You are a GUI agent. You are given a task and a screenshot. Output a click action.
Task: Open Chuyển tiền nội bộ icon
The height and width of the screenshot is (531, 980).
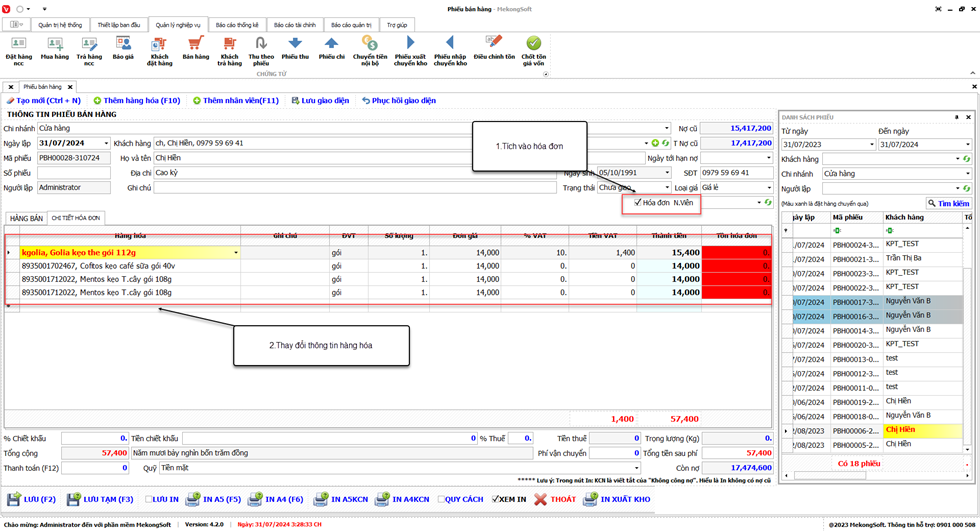click(x=369, y=45)
